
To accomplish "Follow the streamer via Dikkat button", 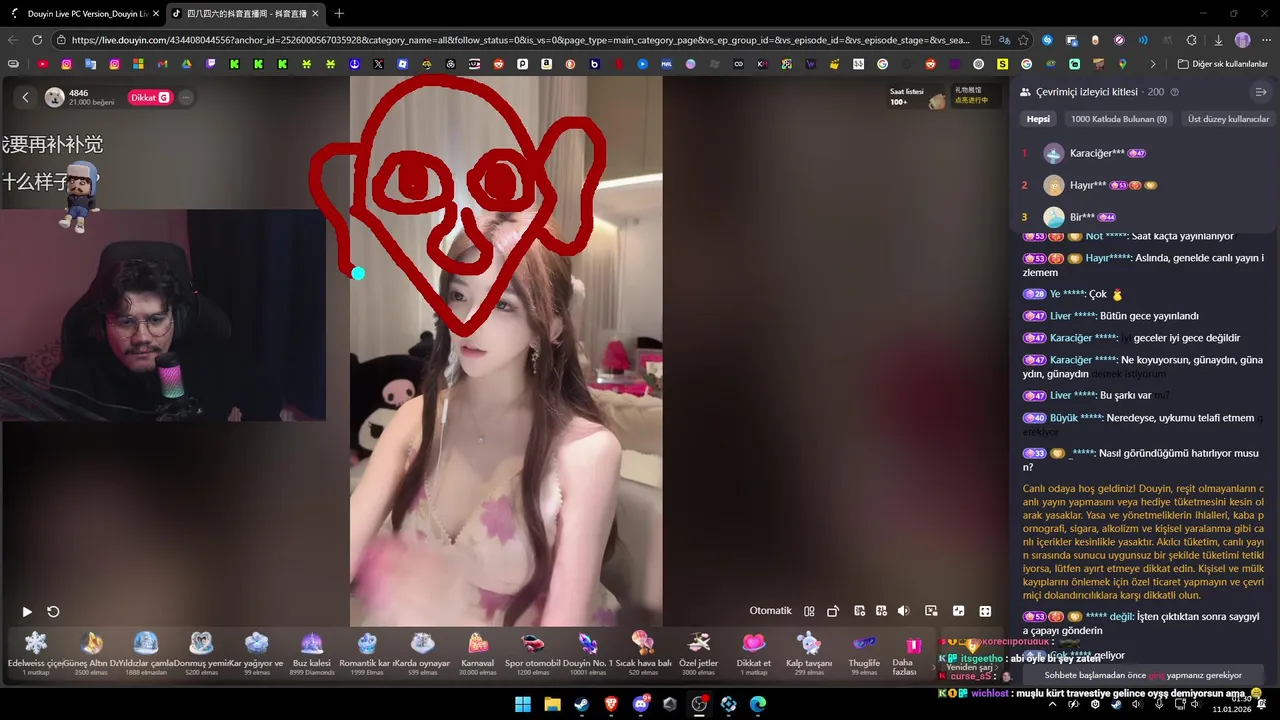I will click(x=150, y=98).
